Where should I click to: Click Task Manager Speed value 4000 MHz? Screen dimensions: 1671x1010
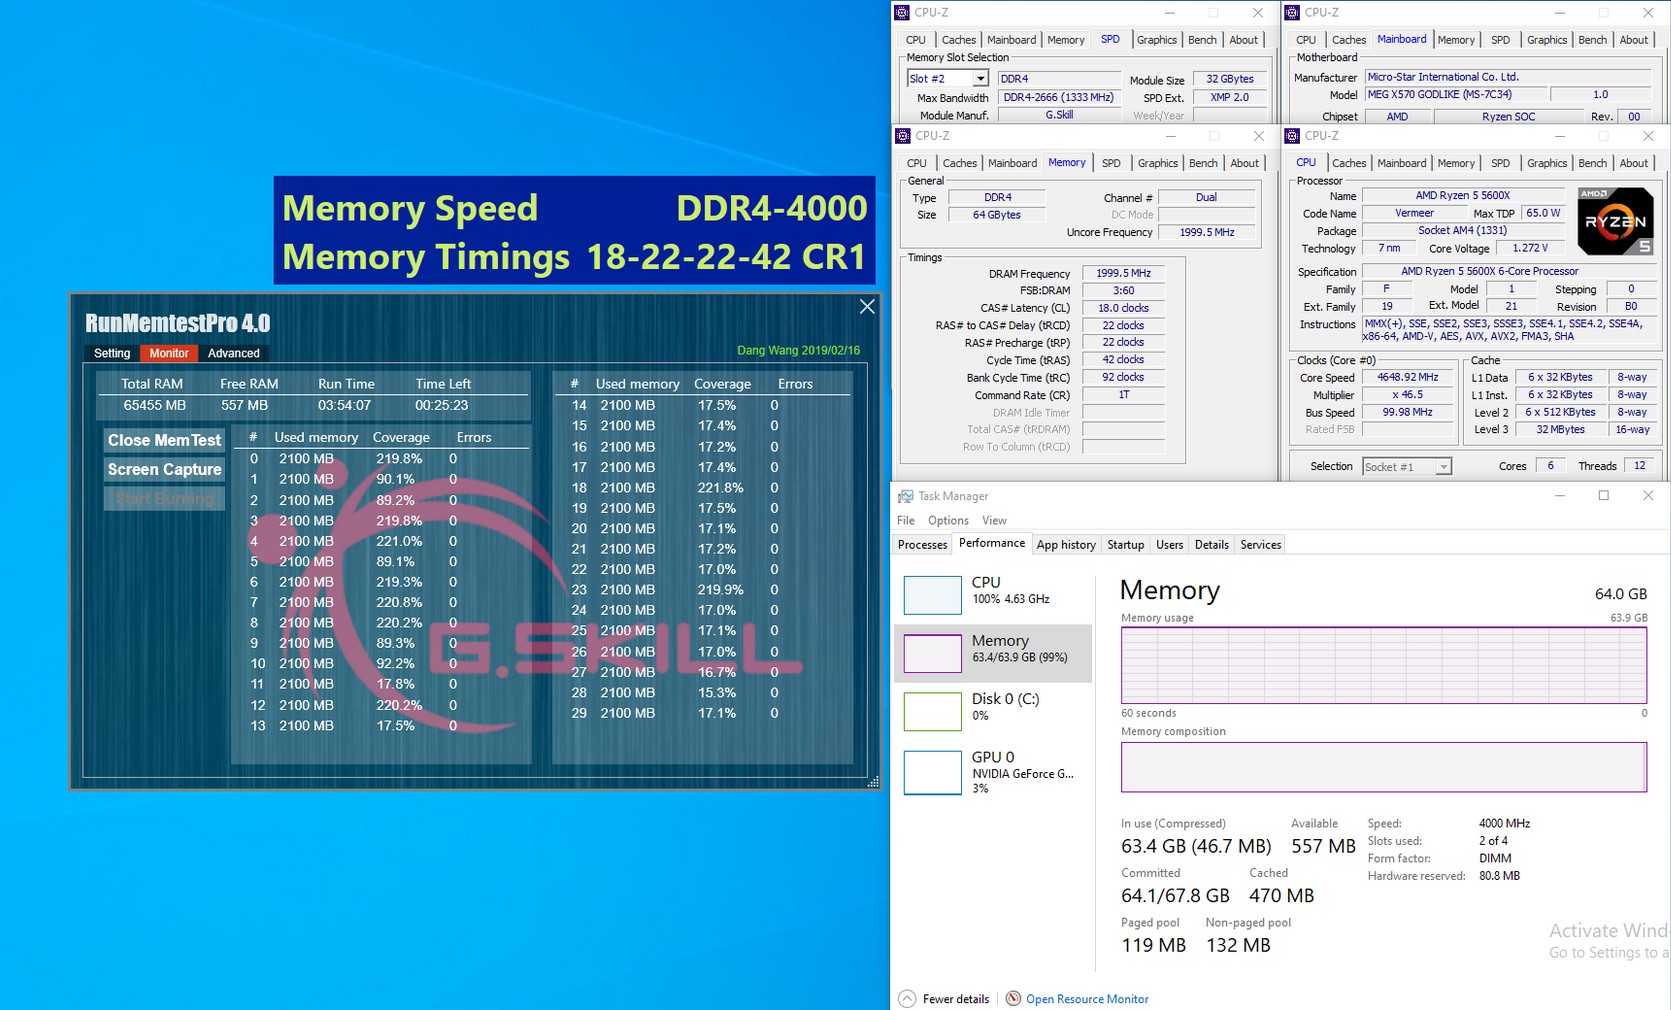pos(1504,824)
